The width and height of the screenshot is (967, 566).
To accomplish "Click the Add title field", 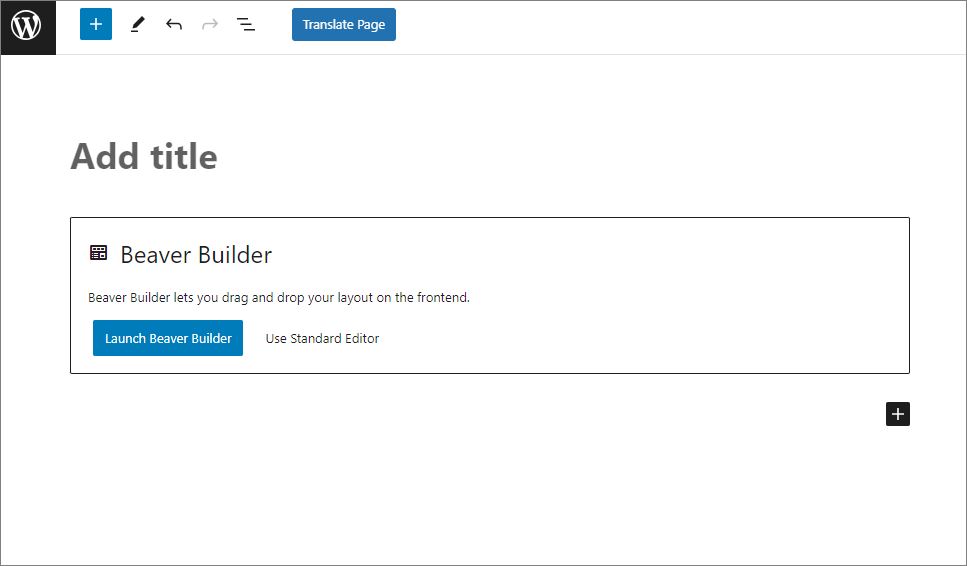I will point(144,156).
